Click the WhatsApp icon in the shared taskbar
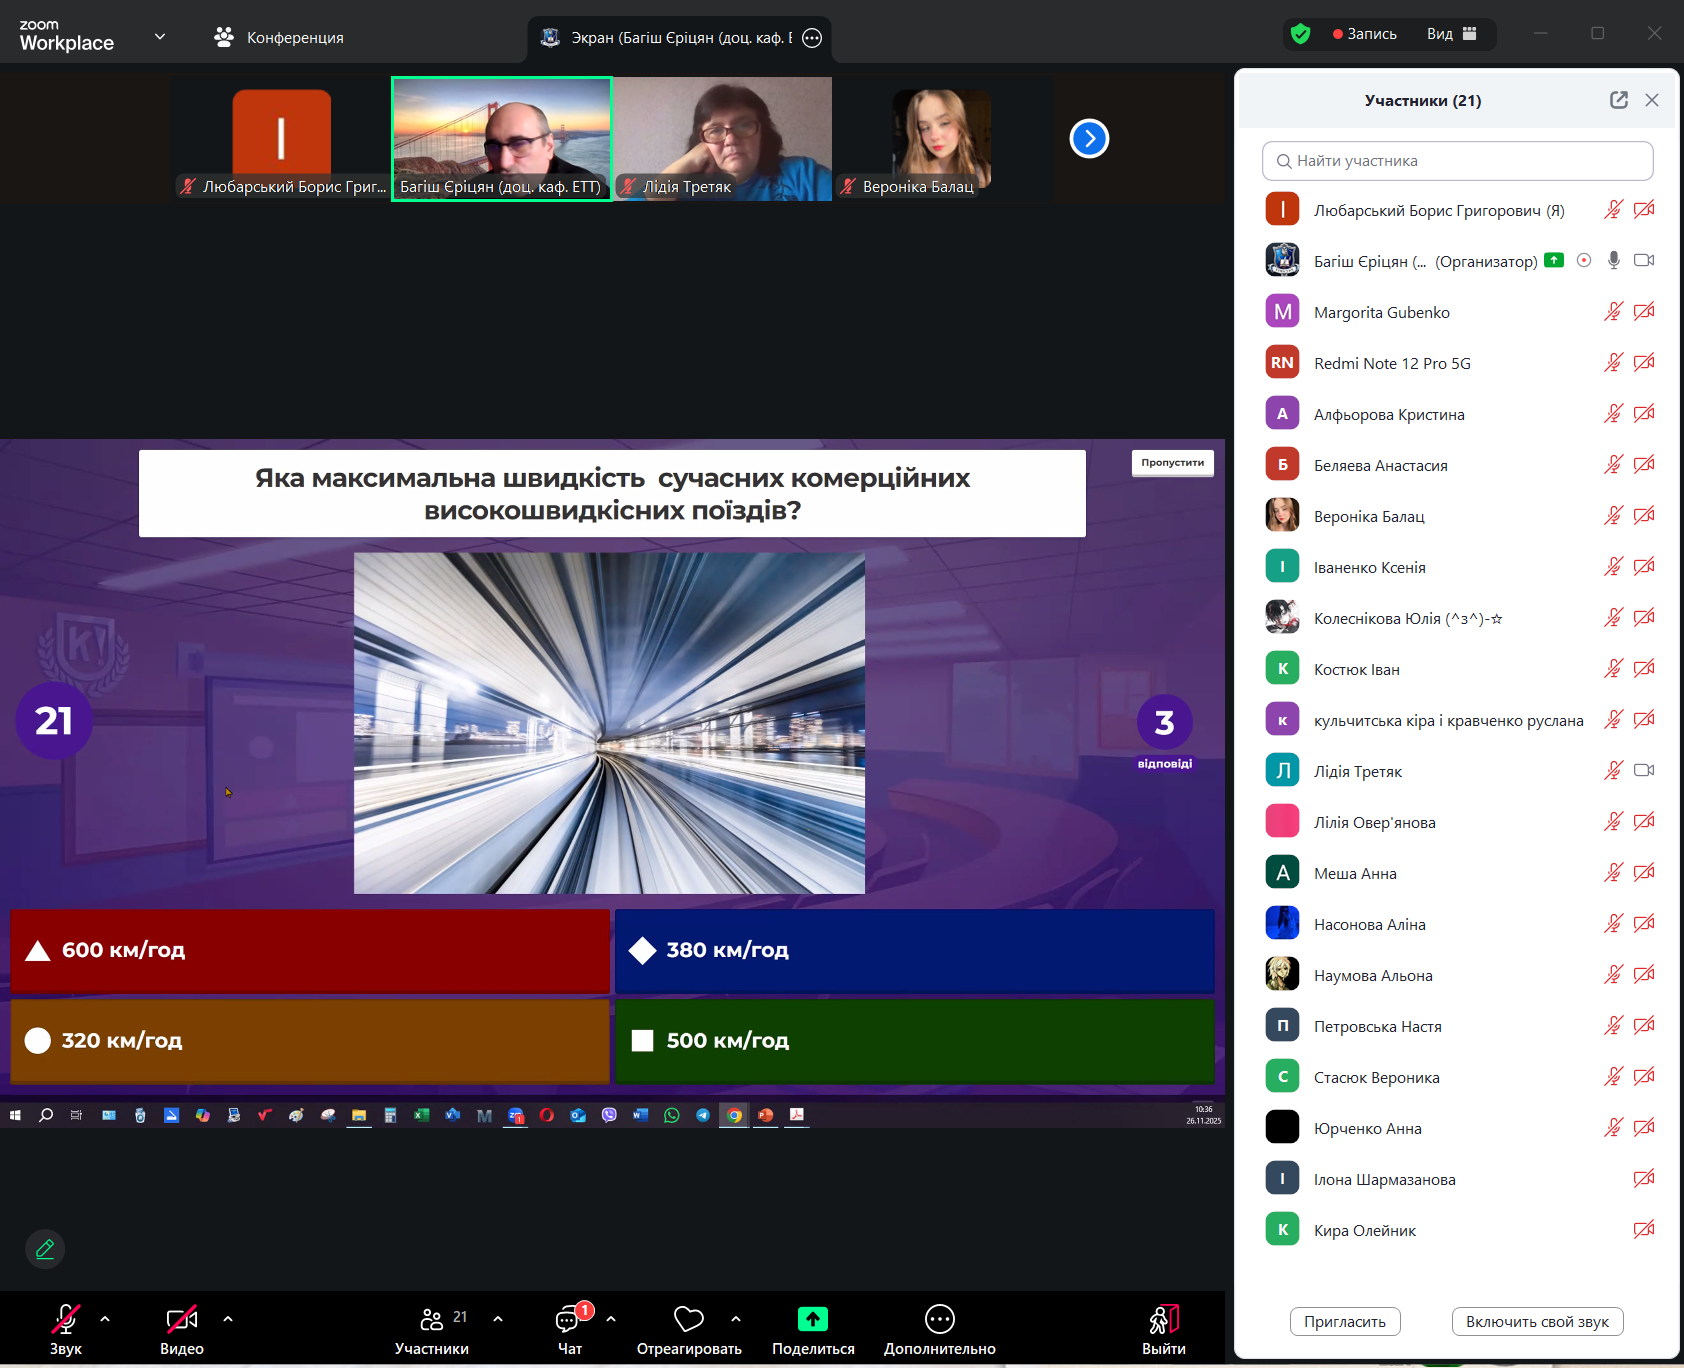1684x1368 pixels. [672, 1115]
